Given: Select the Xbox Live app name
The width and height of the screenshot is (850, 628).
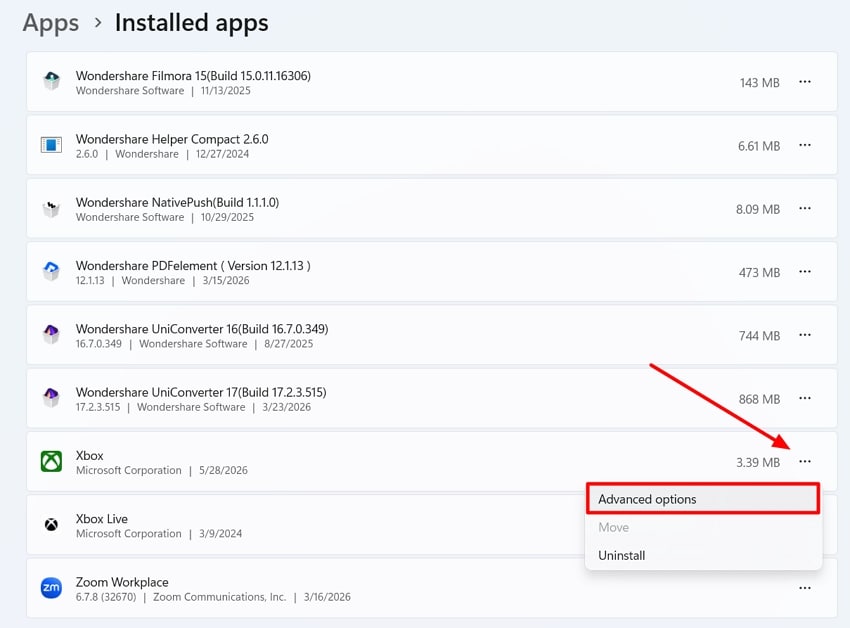Looking at the screenshot, I should [x=102, y=519].
